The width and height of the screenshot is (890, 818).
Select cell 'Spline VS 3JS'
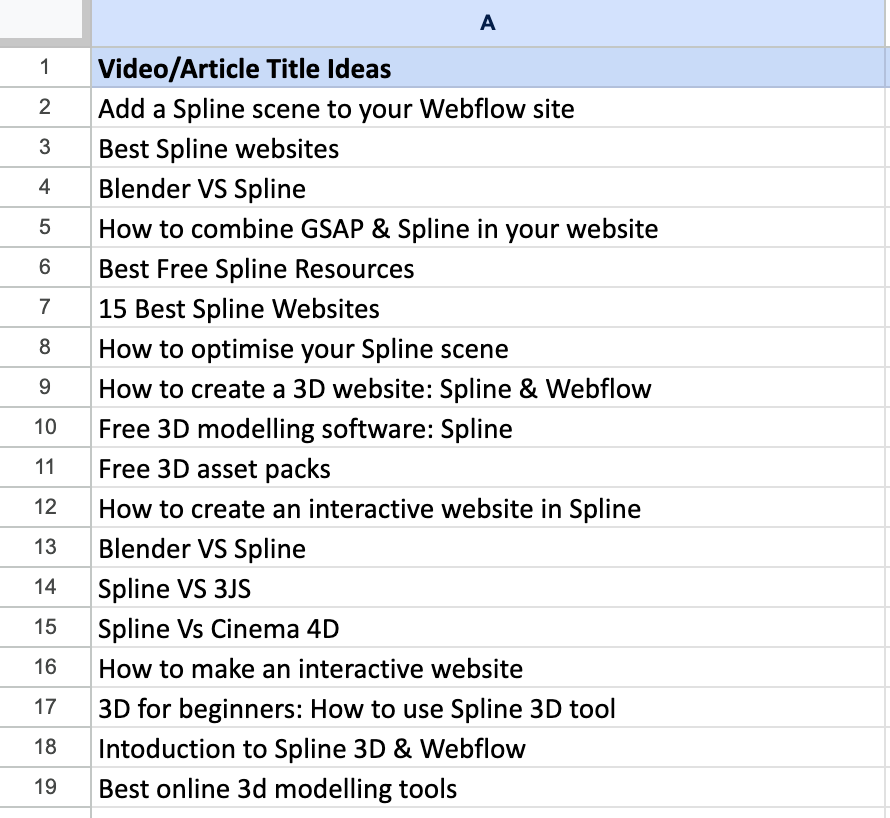490,588
